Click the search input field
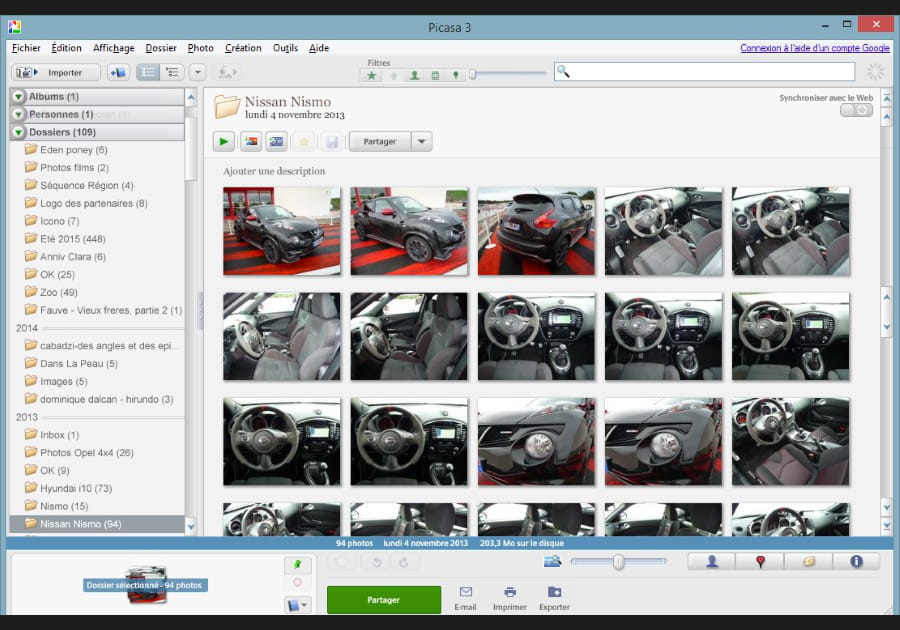The height and width of the screenshot is (630, 900). [x=704, y=71]
